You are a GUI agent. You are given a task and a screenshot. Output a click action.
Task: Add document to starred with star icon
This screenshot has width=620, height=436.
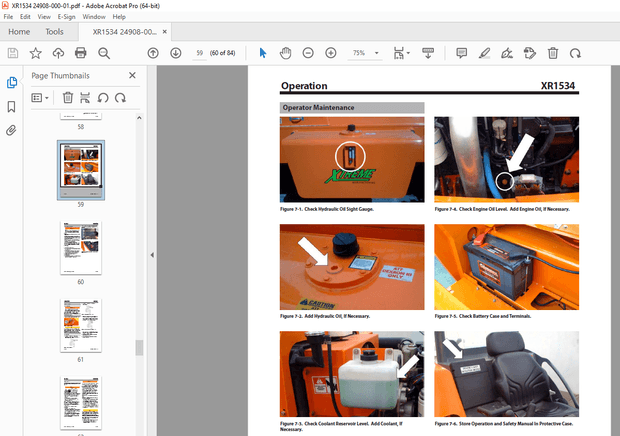[x=36, y=53]
